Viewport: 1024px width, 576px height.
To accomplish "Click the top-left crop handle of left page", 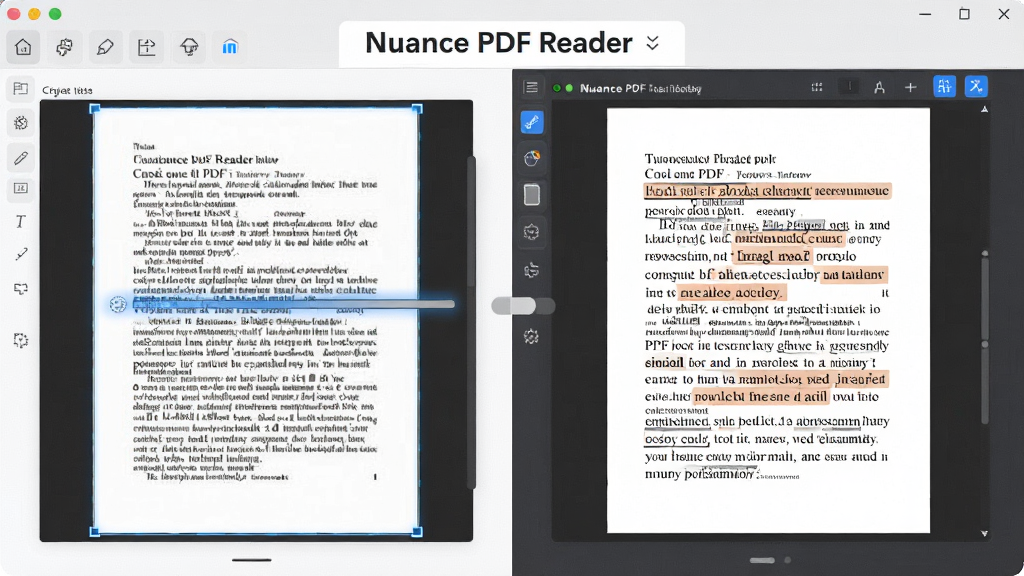I will click(x=95, y=108).
